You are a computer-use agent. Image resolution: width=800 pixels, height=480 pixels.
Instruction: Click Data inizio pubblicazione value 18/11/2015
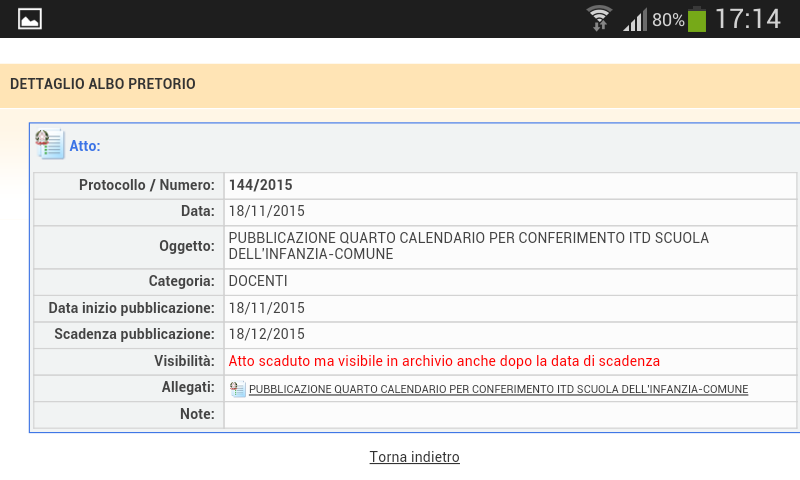pos(266,308)
